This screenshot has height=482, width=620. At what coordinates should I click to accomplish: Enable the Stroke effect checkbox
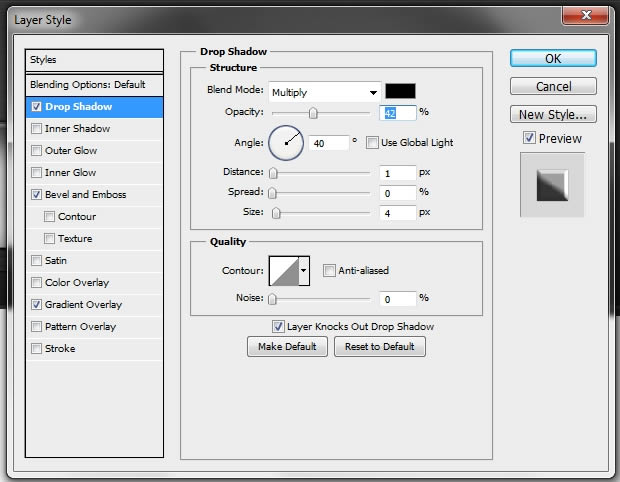[36, 348]
